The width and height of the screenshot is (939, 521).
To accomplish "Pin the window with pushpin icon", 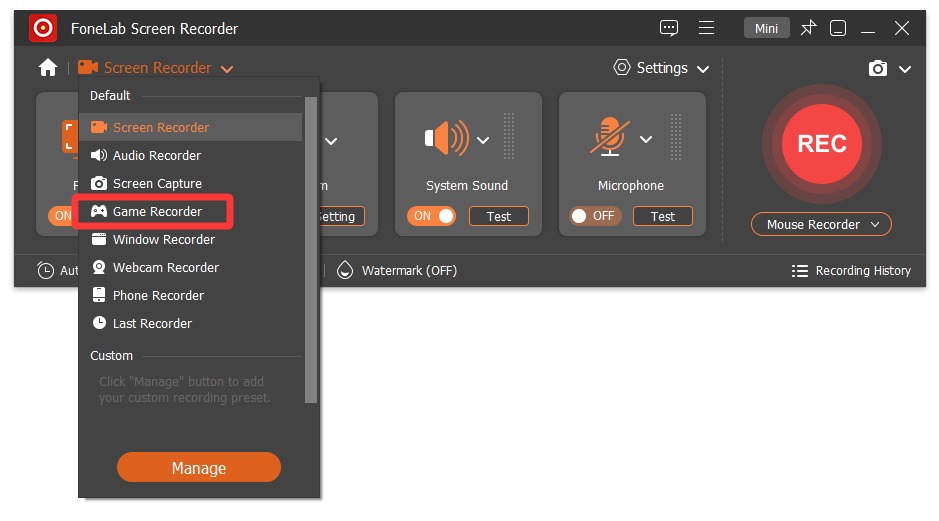I will 808,28.
